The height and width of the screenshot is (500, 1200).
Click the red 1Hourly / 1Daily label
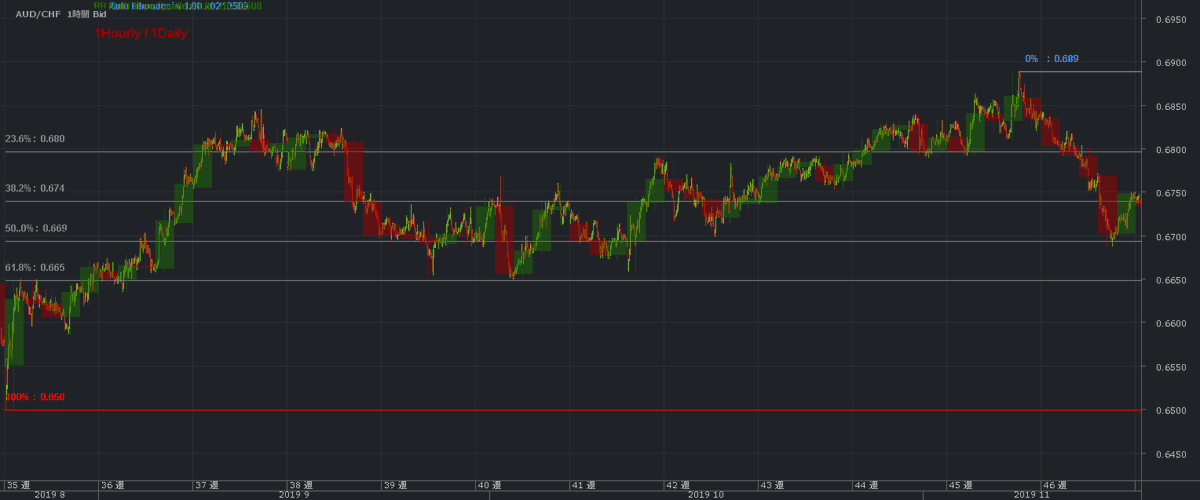click(x=141, y=33)
